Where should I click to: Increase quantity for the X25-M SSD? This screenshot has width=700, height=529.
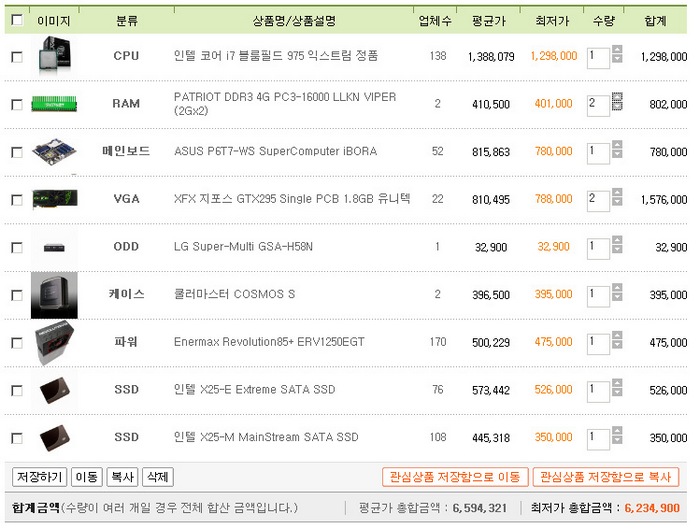click(617, 431)
